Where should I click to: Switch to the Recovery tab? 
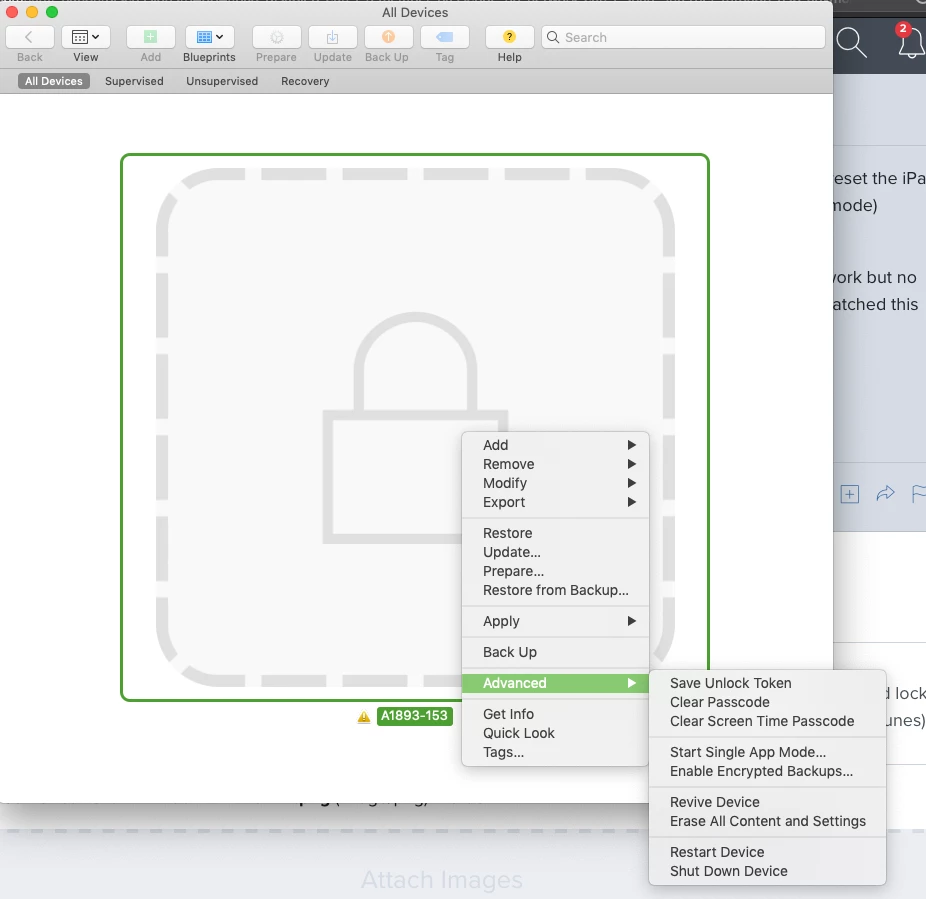tap(305, 81)
